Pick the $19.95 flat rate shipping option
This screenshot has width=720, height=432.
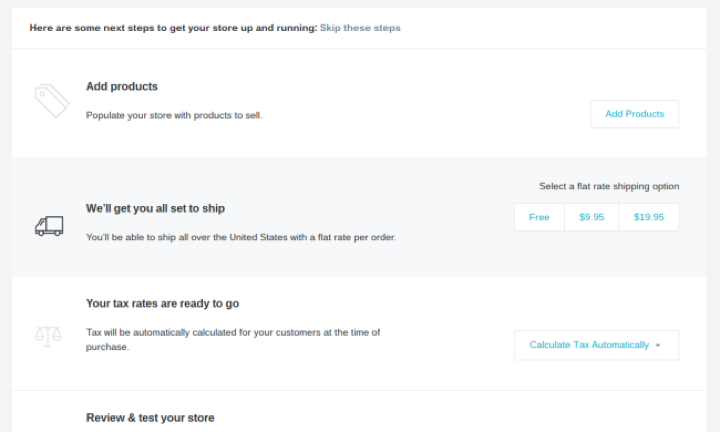pos(648,217)
